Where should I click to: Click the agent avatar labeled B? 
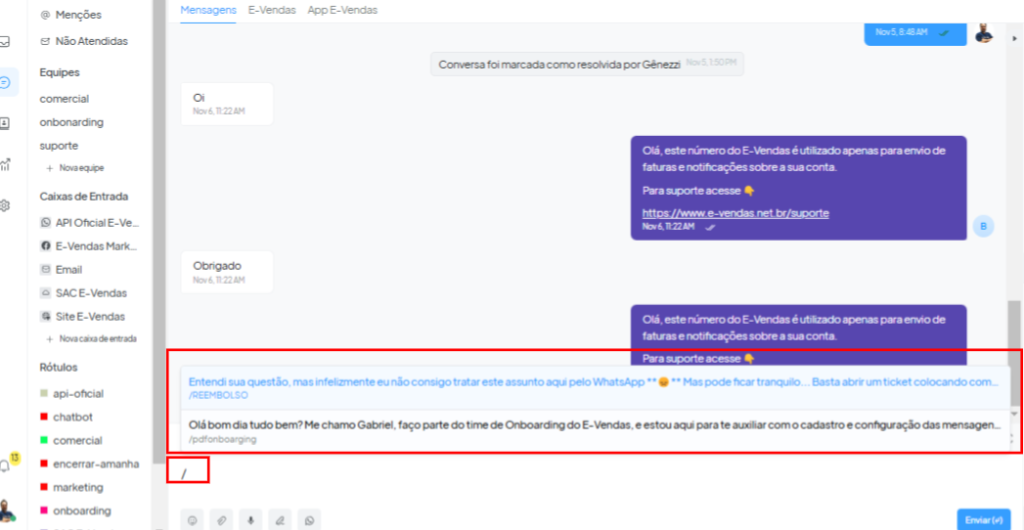coord(983,226)
